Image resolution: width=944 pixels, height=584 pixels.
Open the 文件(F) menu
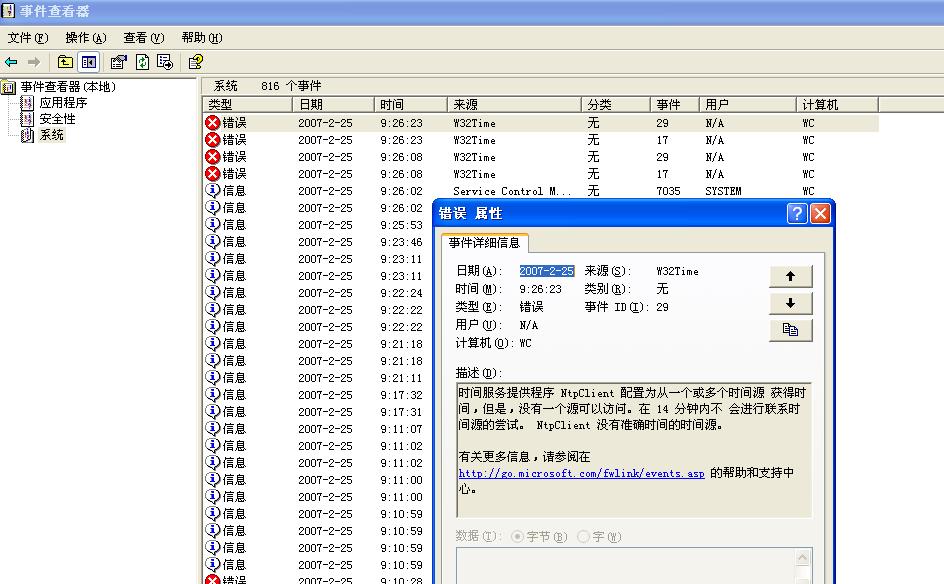(x=28, y=38)
